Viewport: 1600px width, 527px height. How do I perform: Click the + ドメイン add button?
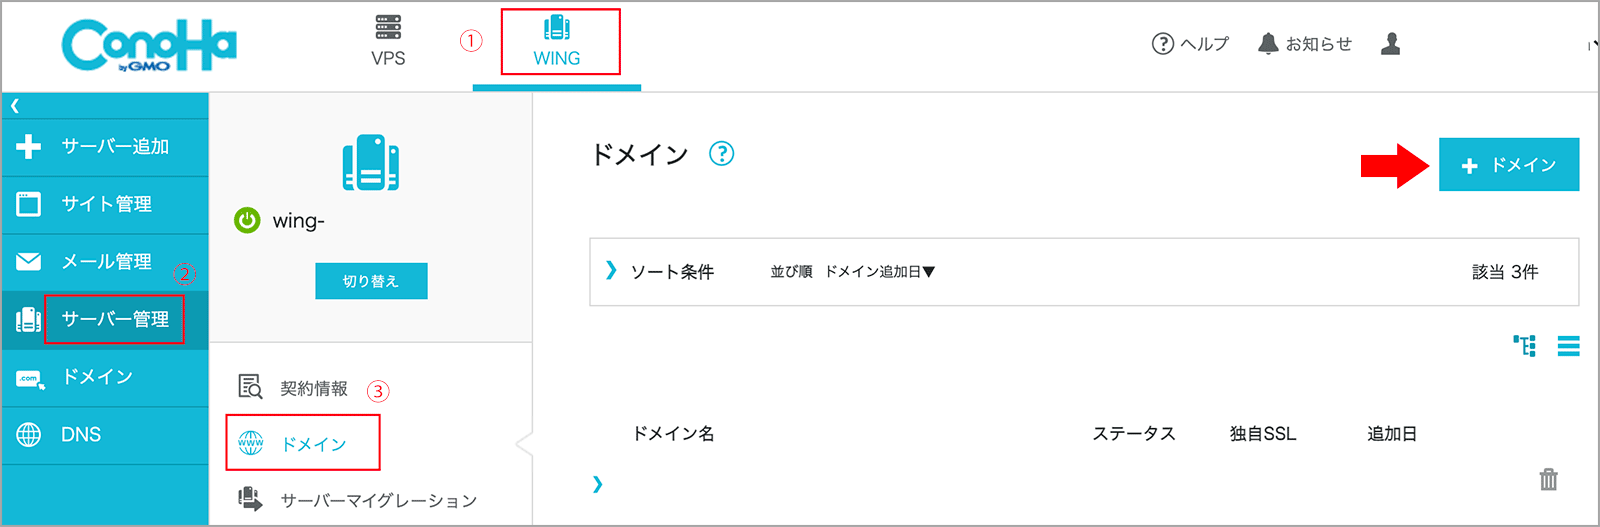coord(1508,165)
